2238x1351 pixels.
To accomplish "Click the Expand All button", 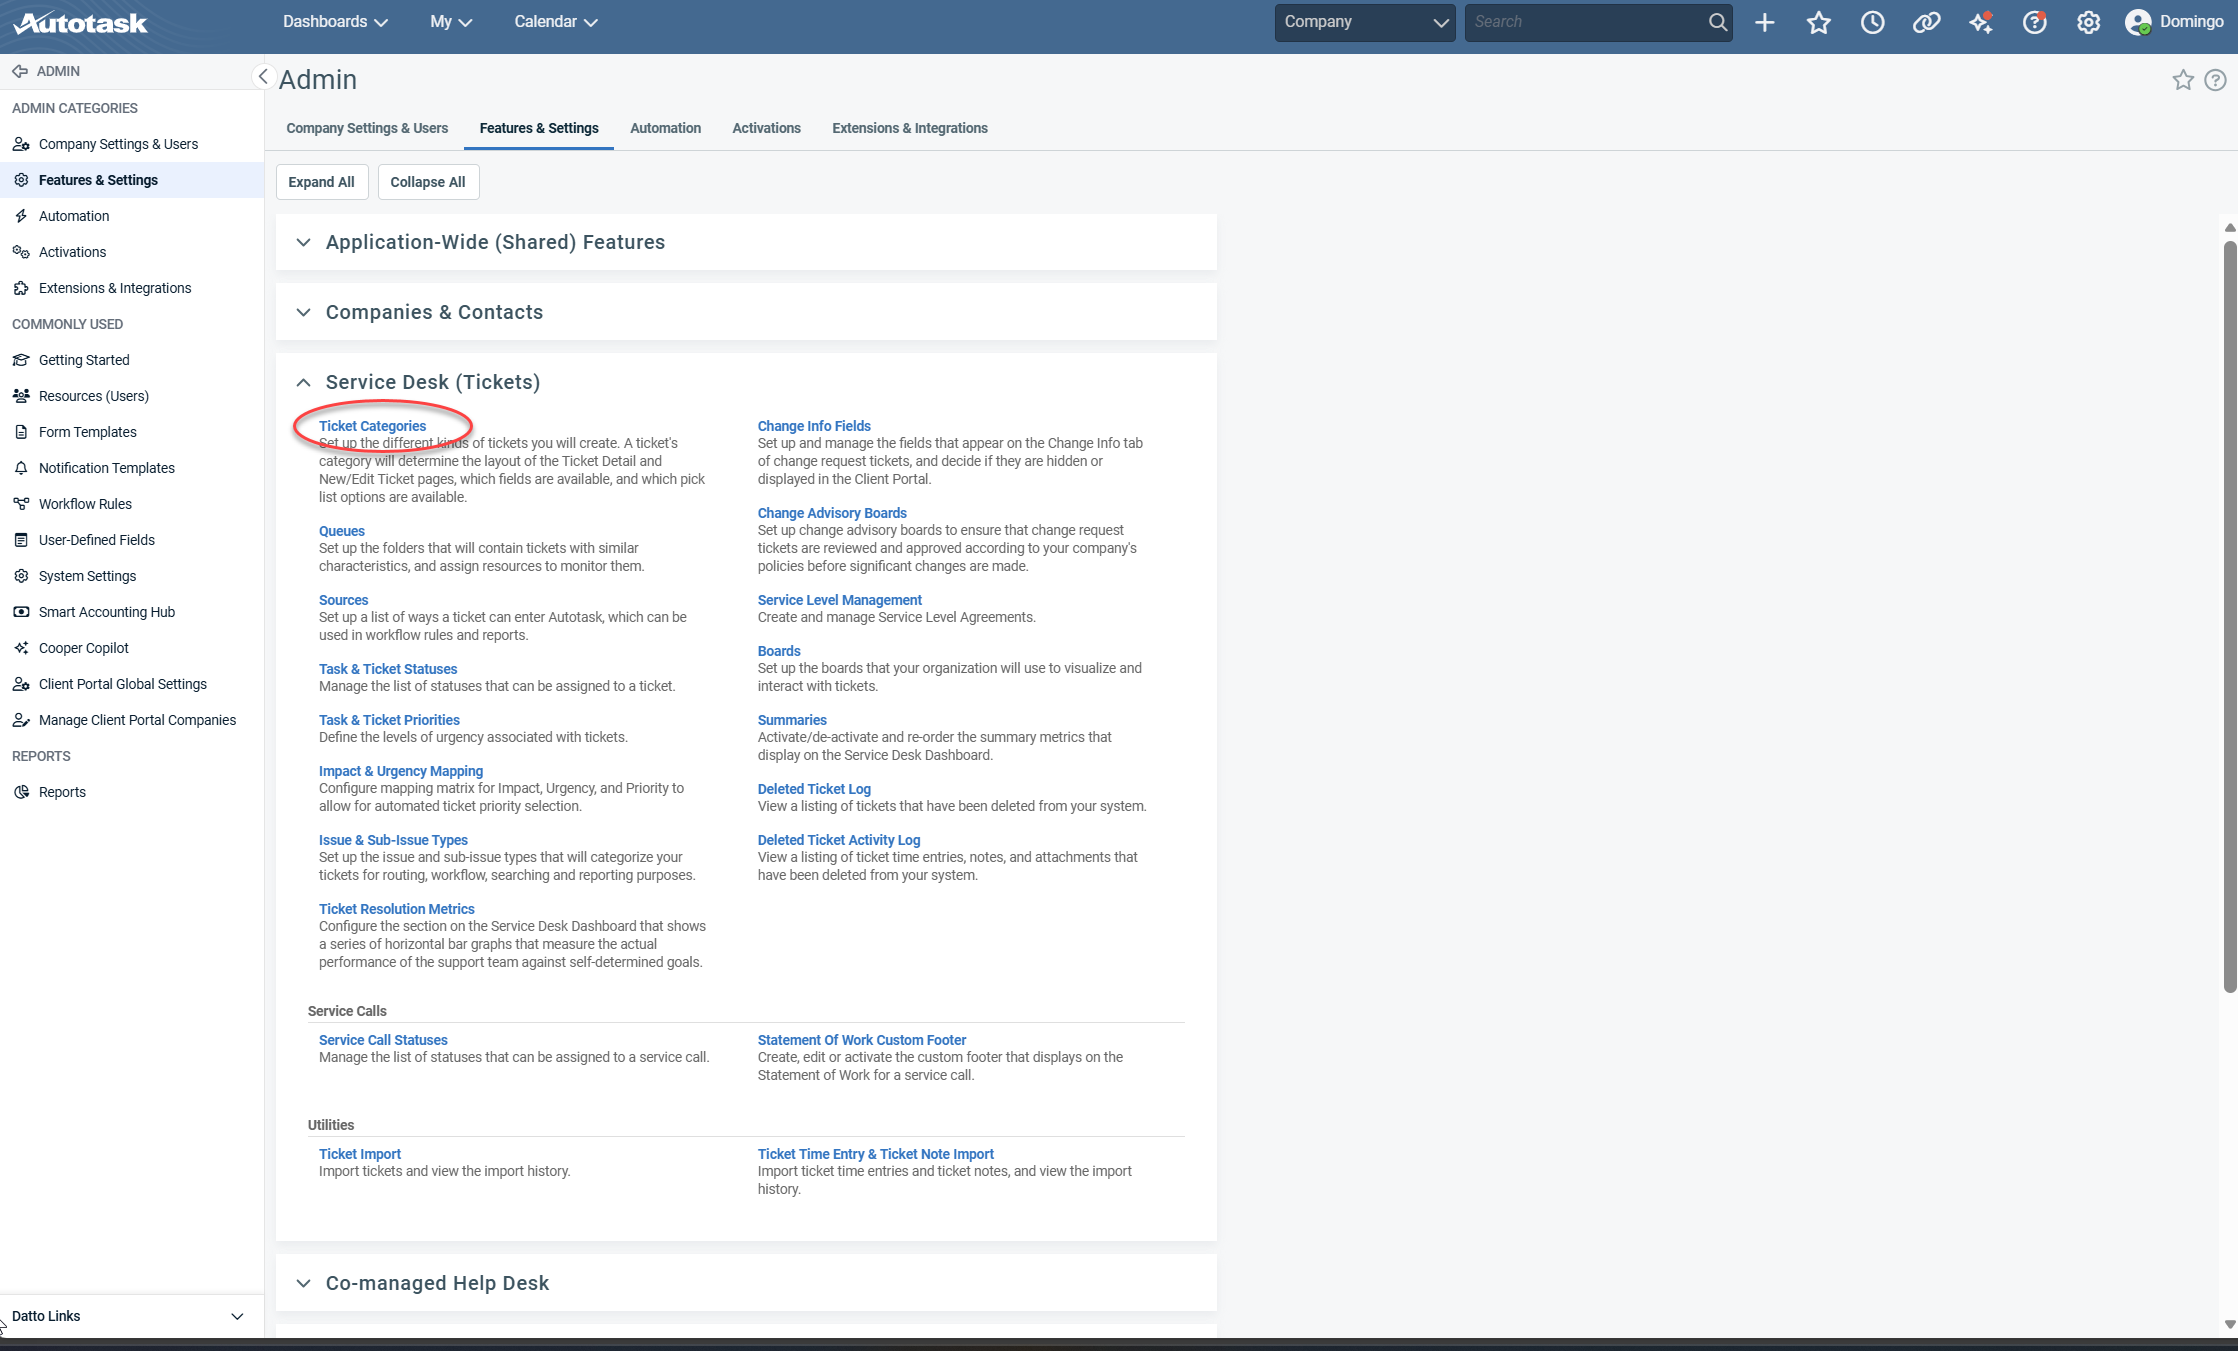I will pos(321,182).
